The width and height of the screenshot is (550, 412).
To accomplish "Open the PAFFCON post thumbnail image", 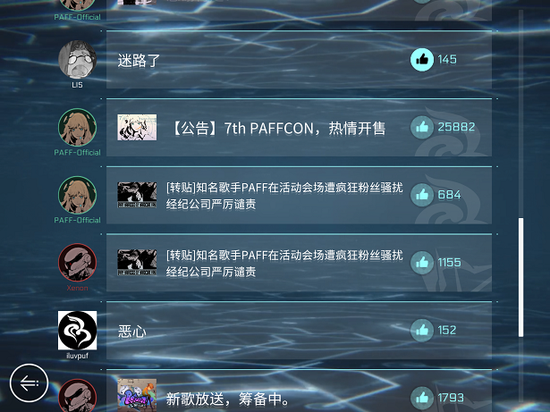I will click(x=137, y=127).
